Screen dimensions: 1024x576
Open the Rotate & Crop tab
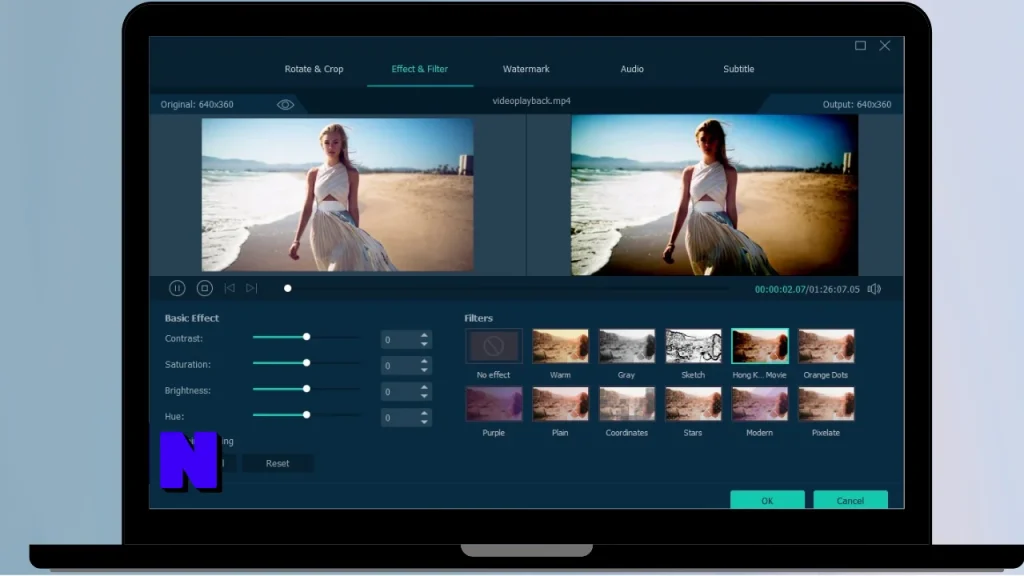[x=313, y=69]
